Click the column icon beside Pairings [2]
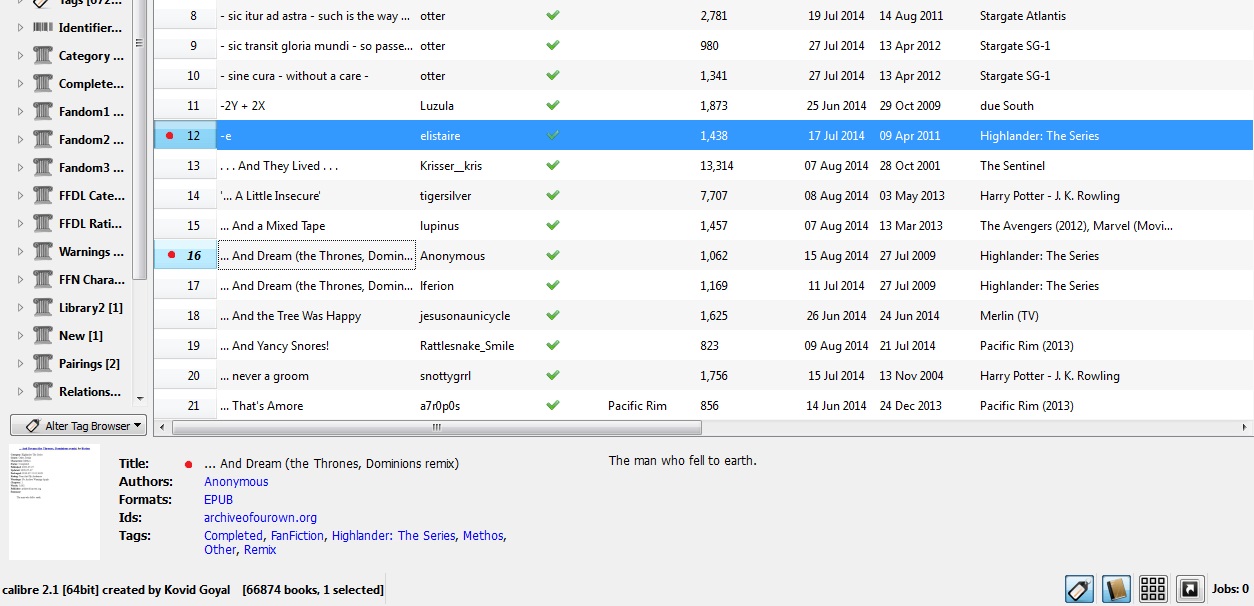Screen dimensions: 1254x606 coord(42,364)
